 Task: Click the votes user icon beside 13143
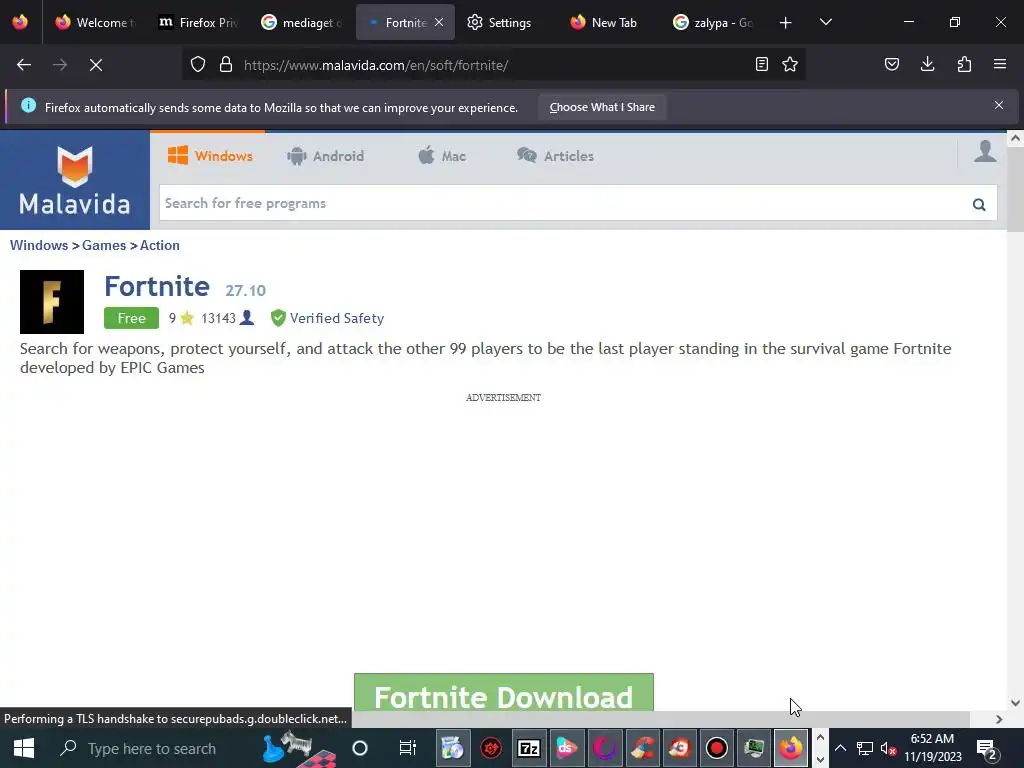coord(247,318)
